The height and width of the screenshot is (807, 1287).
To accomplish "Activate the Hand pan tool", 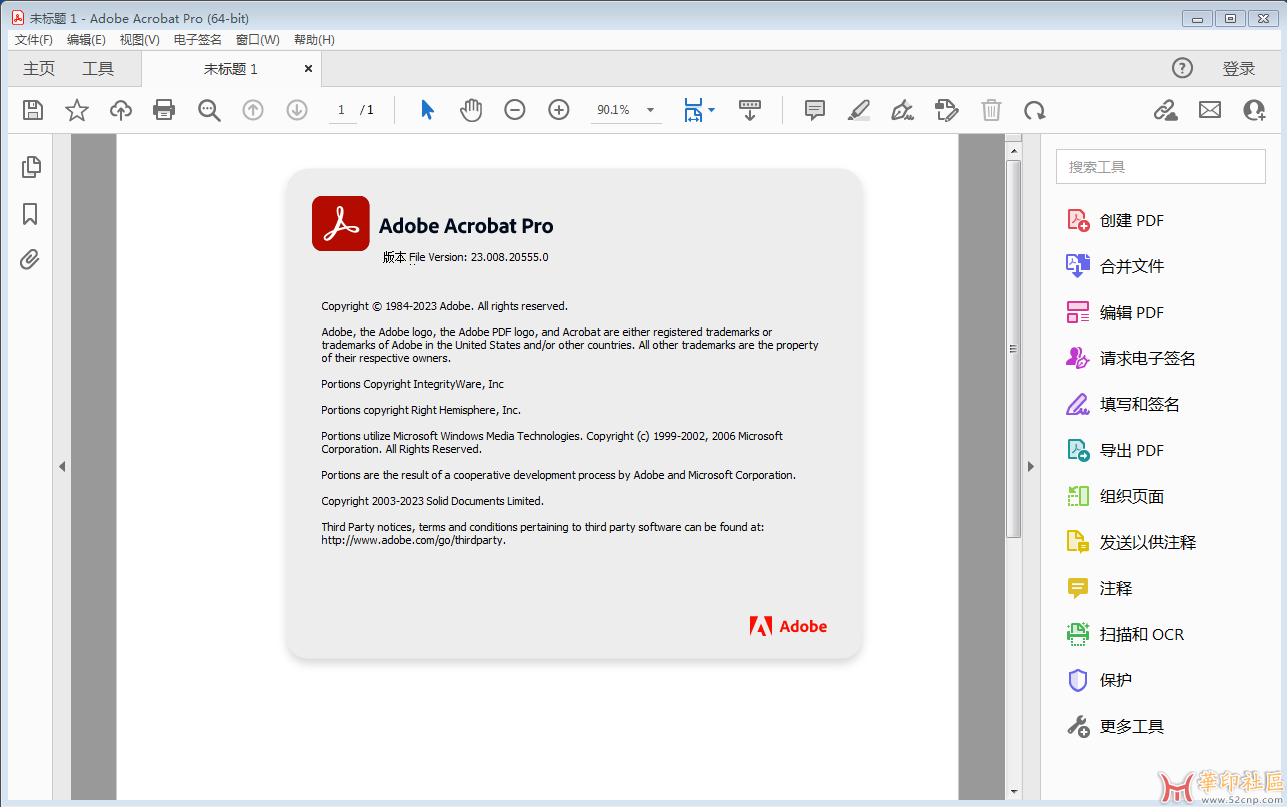I will (x=471, y=110).
